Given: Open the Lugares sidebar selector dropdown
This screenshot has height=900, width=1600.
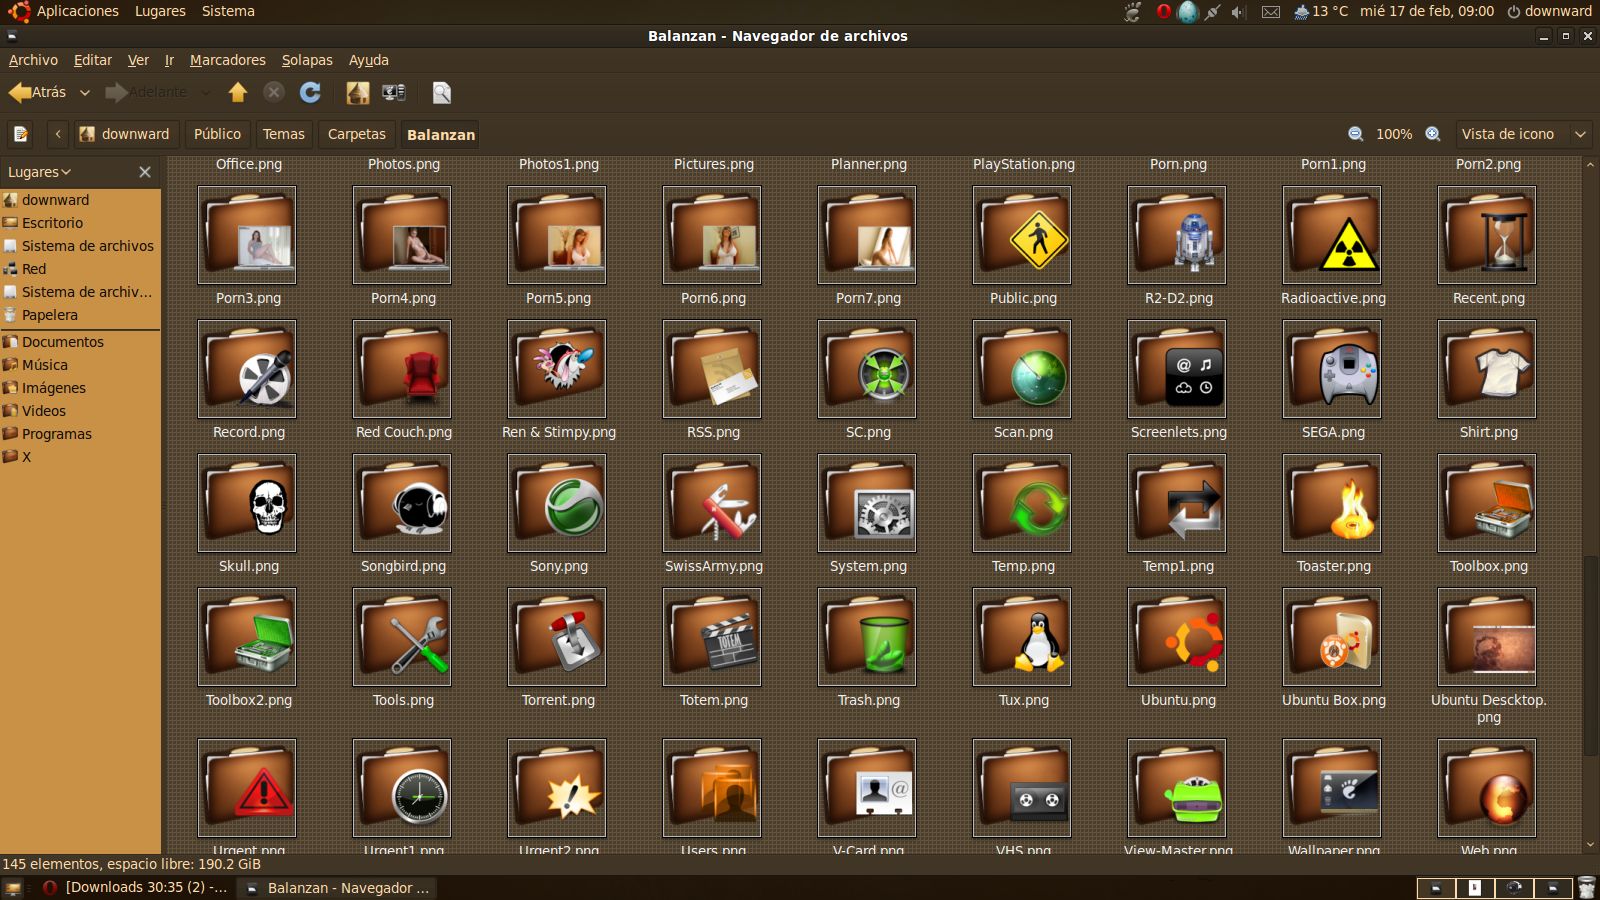Looking at the screenshot, I should click(40, 172).
